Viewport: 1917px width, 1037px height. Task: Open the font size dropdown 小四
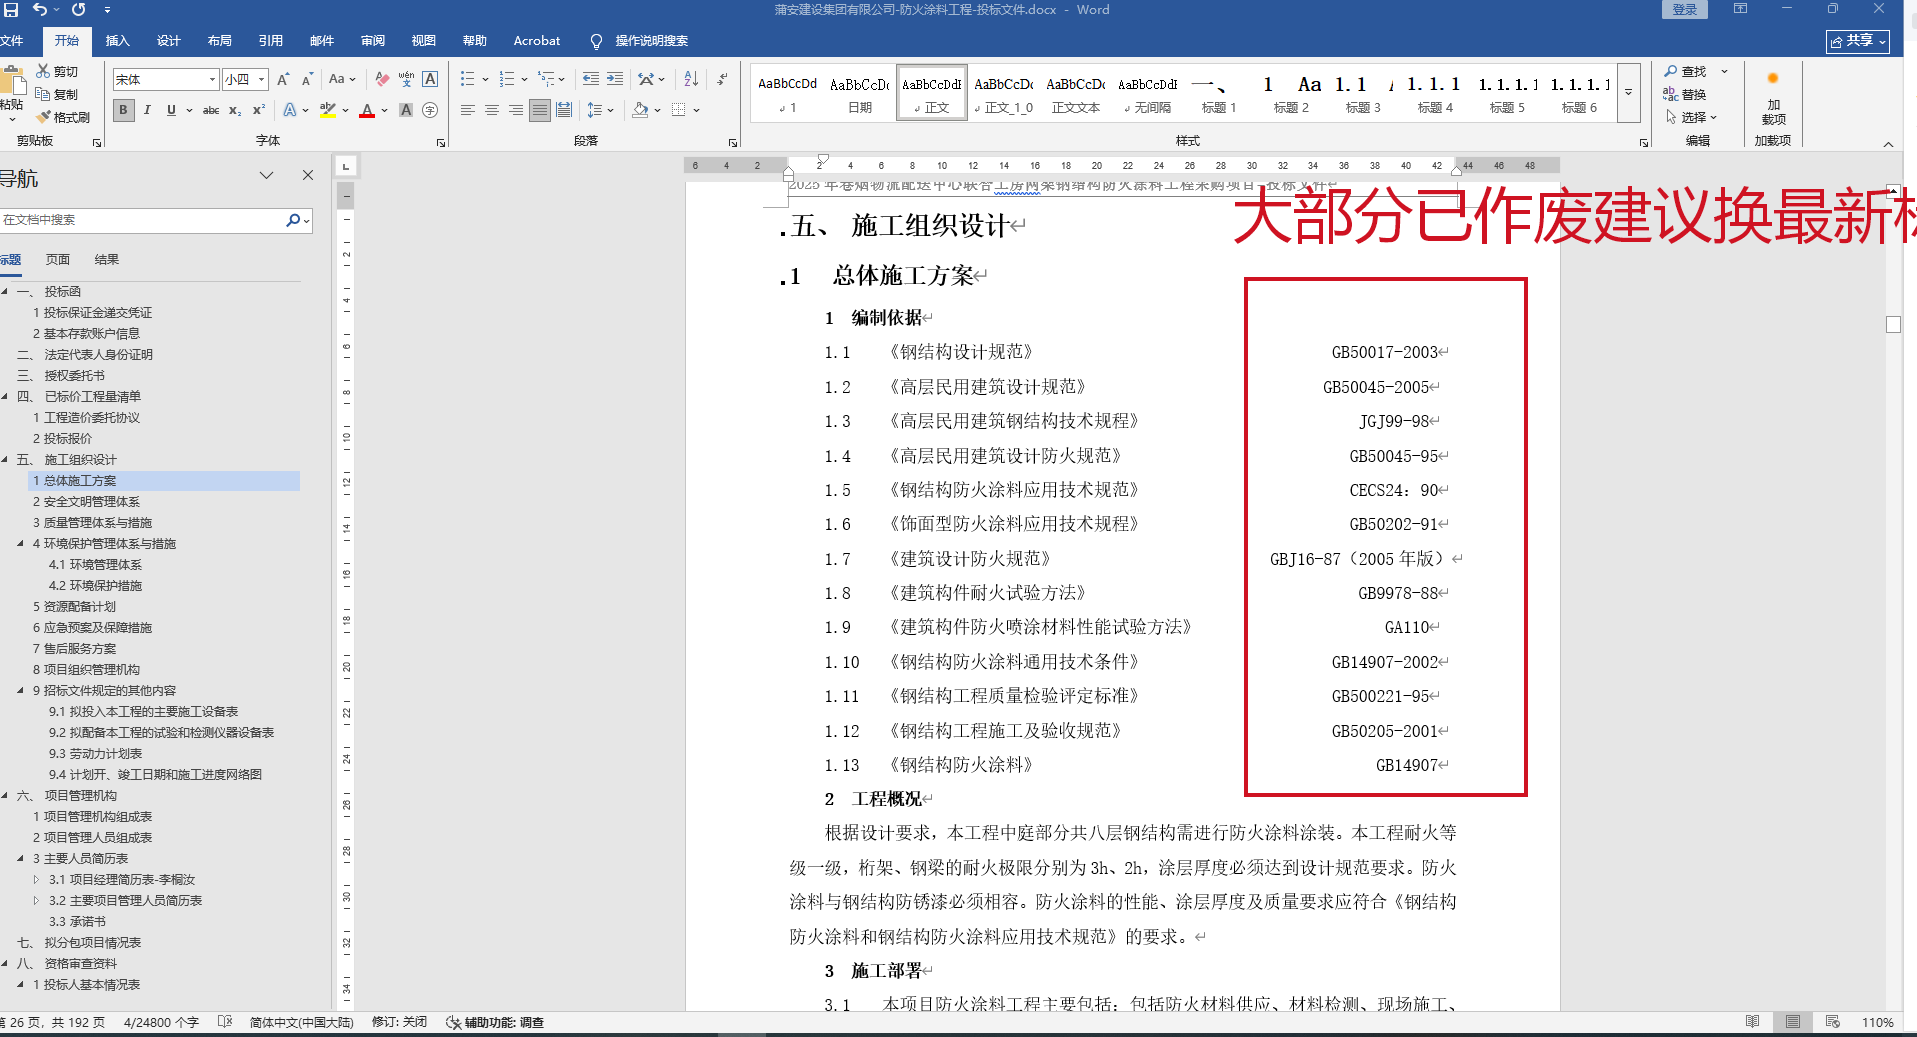pos(261,79)
